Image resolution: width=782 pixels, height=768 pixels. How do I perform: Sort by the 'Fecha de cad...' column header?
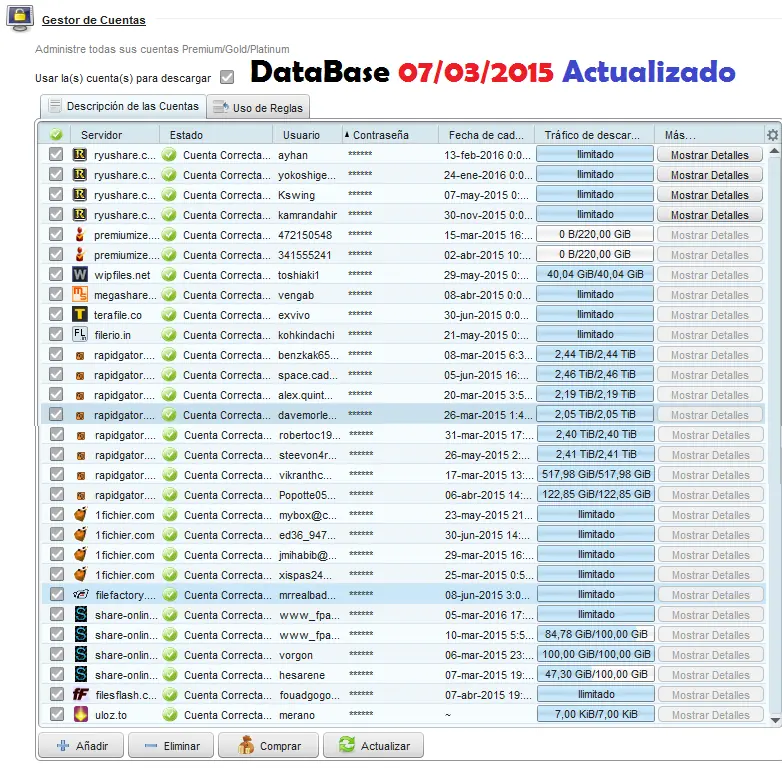point(486,135)
